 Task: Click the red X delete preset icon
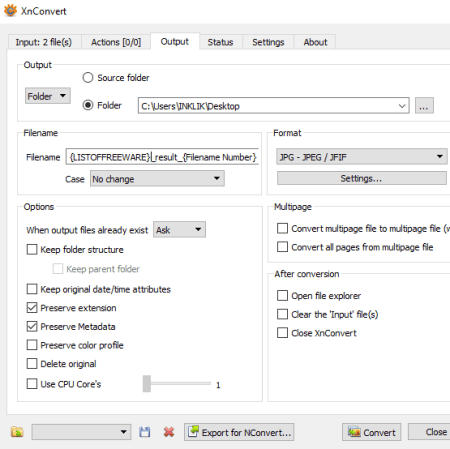pyautogui.click(x=169, y=432)
